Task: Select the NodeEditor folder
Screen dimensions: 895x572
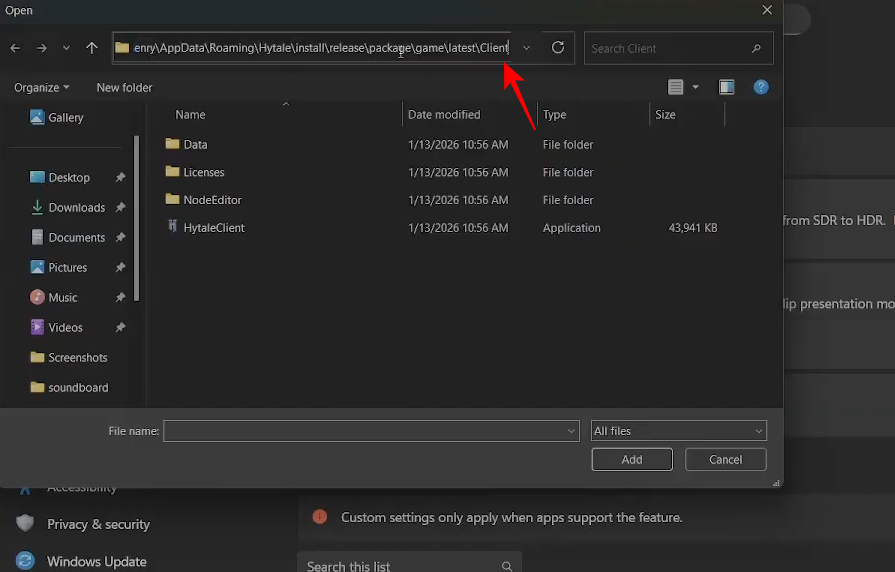Action: 212,200
